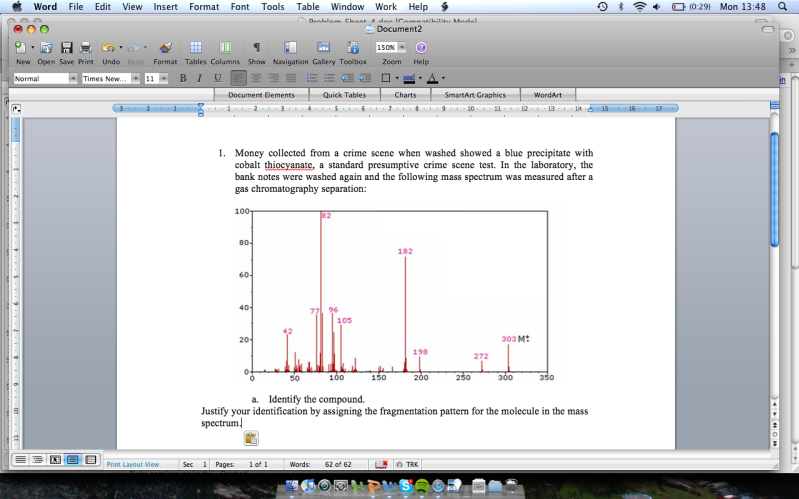
Task: Toggle Show paragraph marks
Action: click(x=257, y=48)
